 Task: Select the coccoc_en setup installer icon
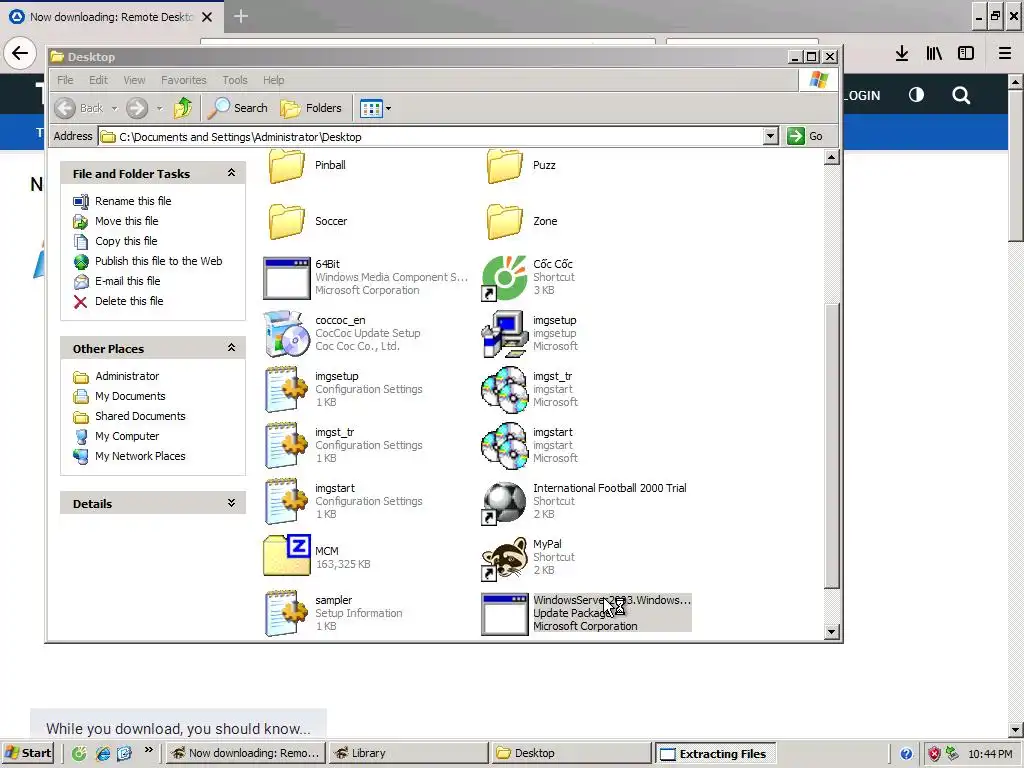[x=287, y=334]
